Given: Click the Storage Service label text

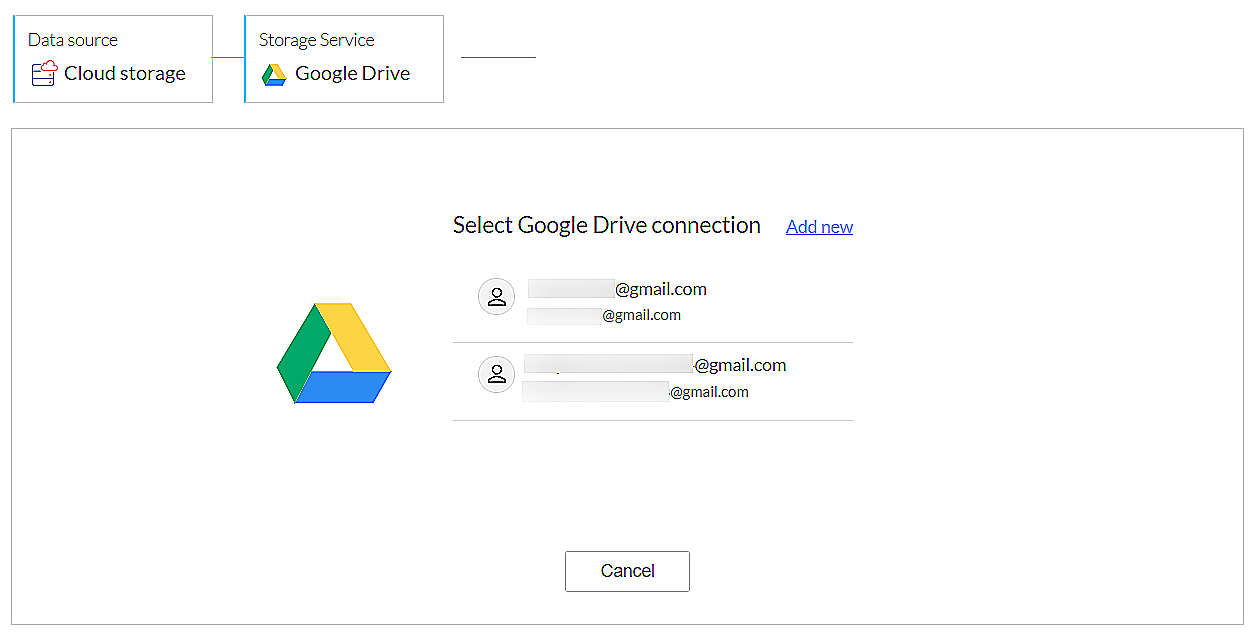Looking at the screenshot, I should (x=317, y=40).
